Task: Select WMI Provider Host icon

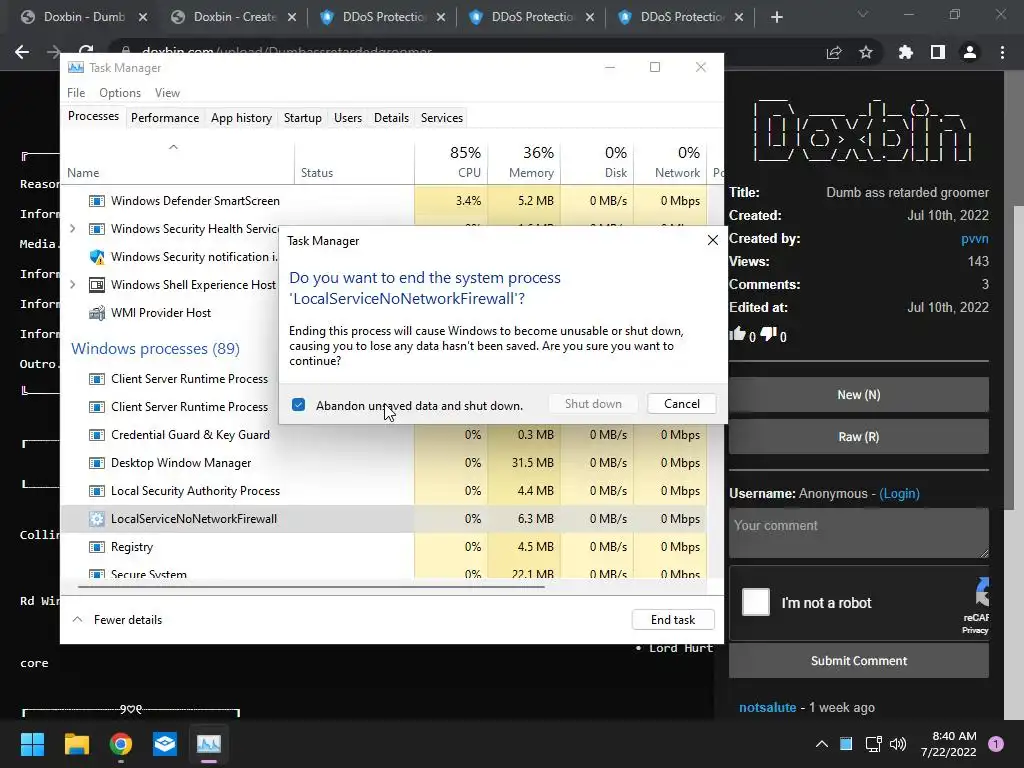Action: point(97,313)
